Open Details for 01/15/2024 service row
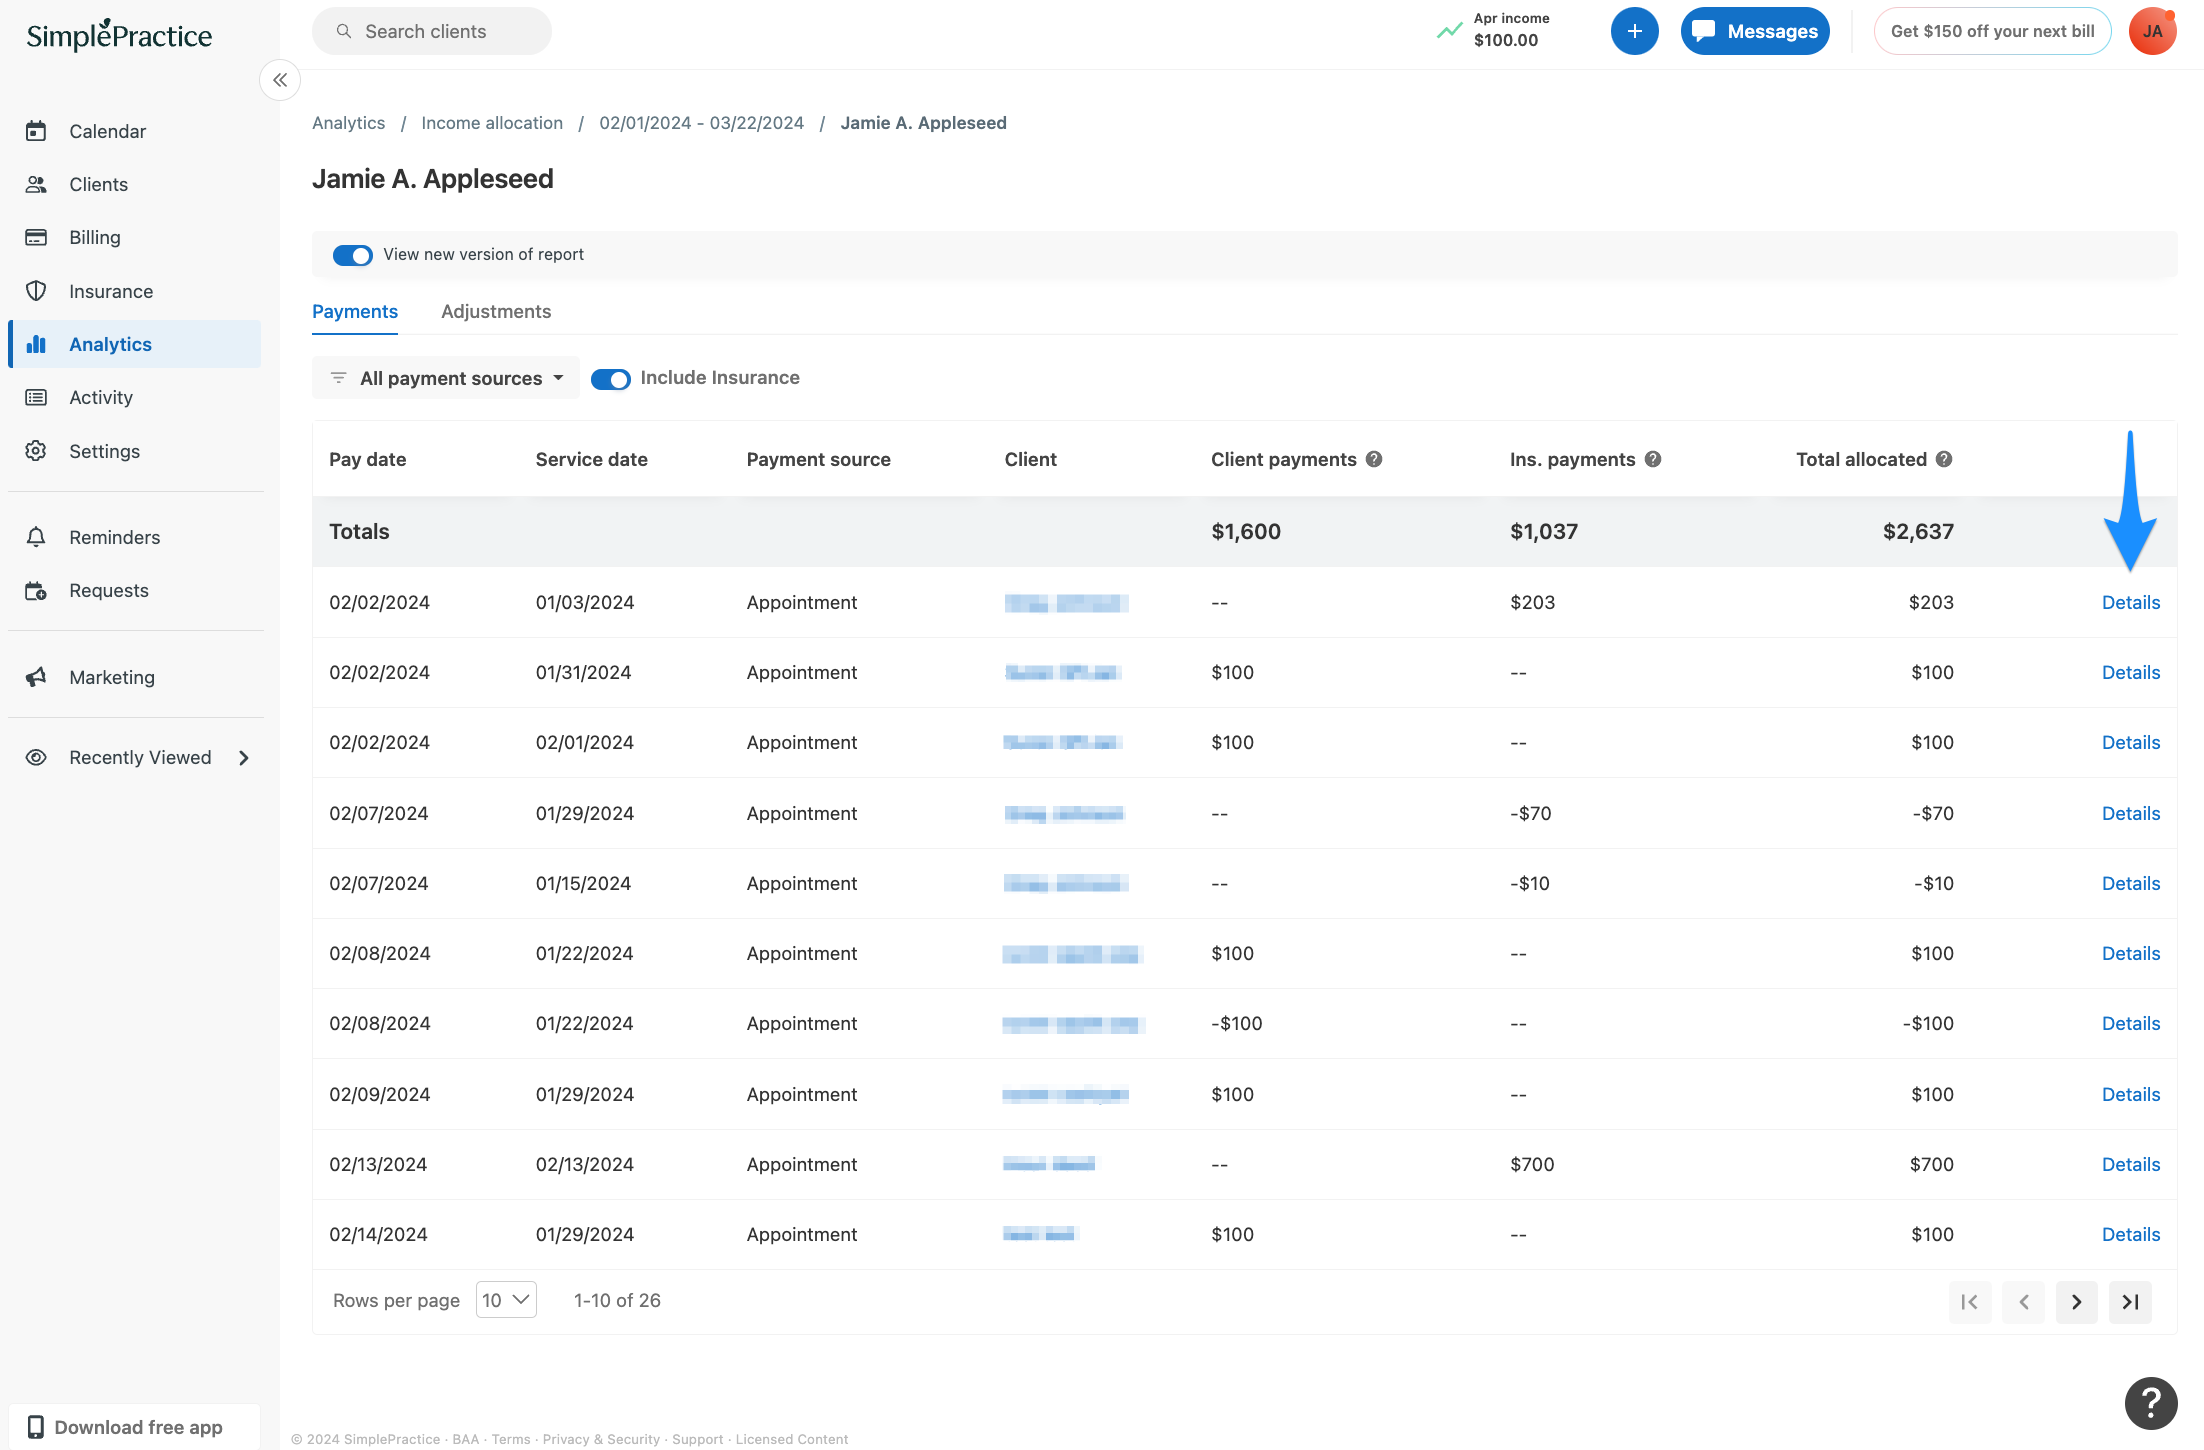 (x=2131, y=884)
